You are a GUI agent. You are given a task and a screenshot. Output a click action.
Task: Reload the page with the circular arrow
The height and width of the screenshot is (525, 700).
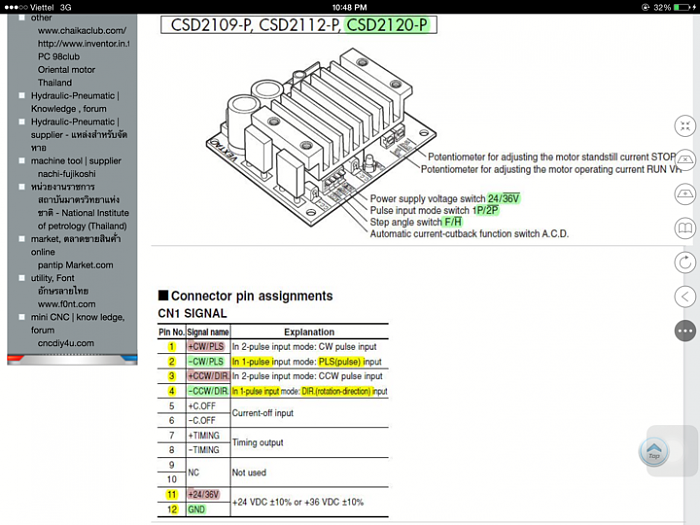[685, 262]
